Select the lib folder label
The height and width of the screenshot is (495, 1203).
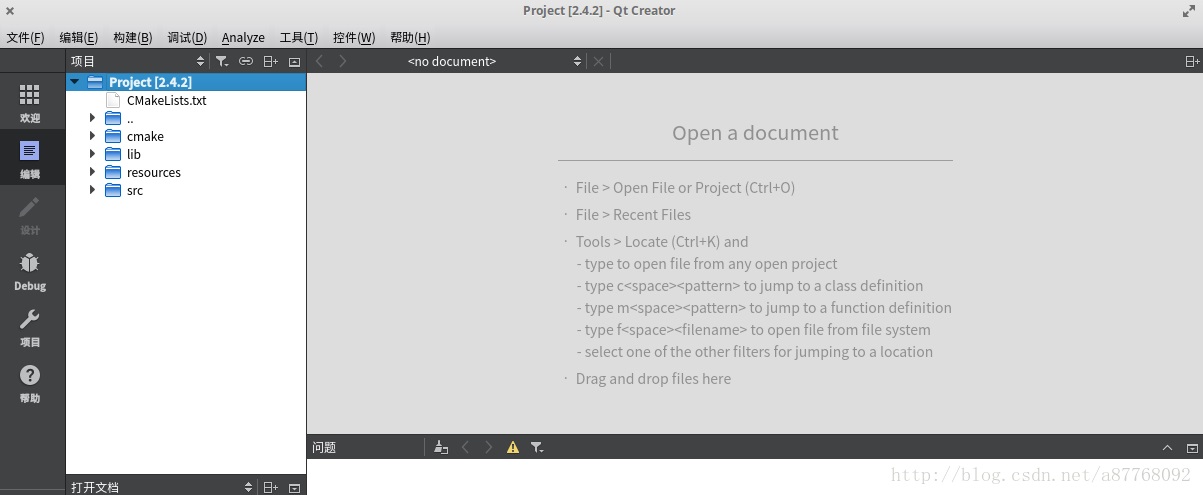pos(133,154)
